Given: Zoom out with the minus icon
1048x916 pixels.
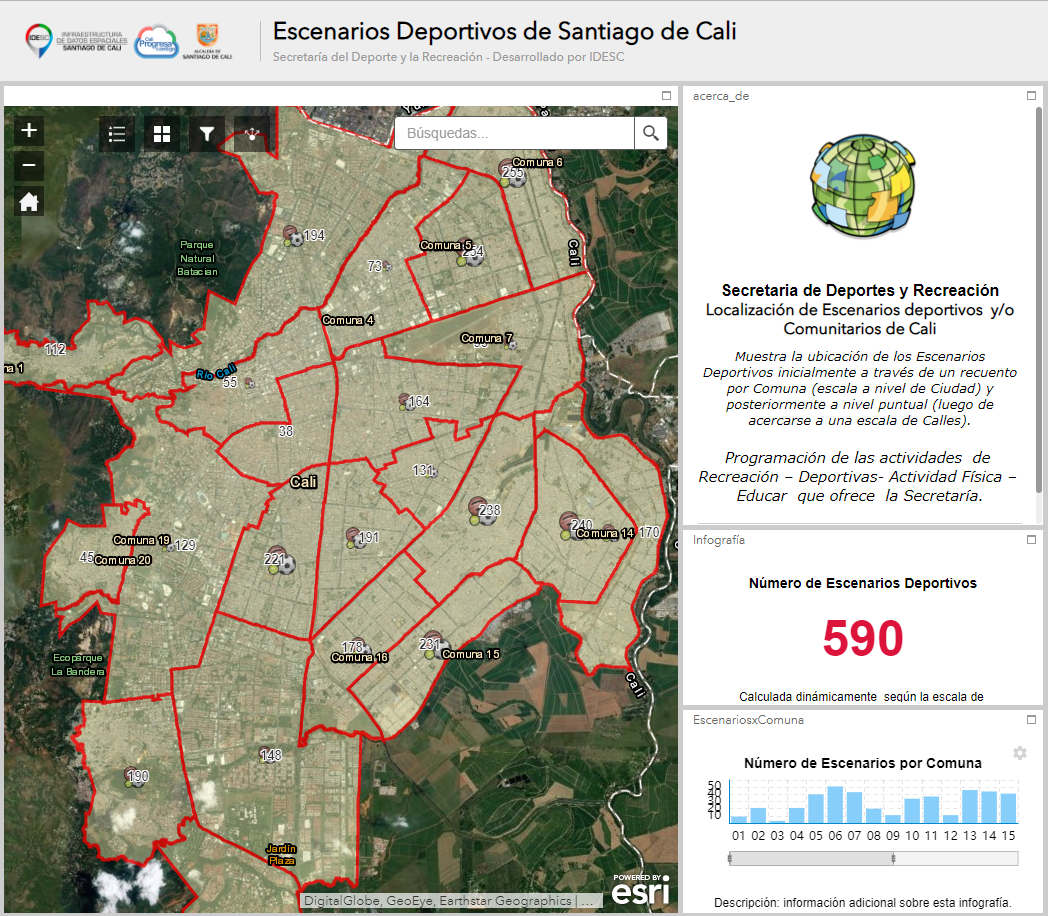Looking at the screenshot, I should (x=28, y=165).
